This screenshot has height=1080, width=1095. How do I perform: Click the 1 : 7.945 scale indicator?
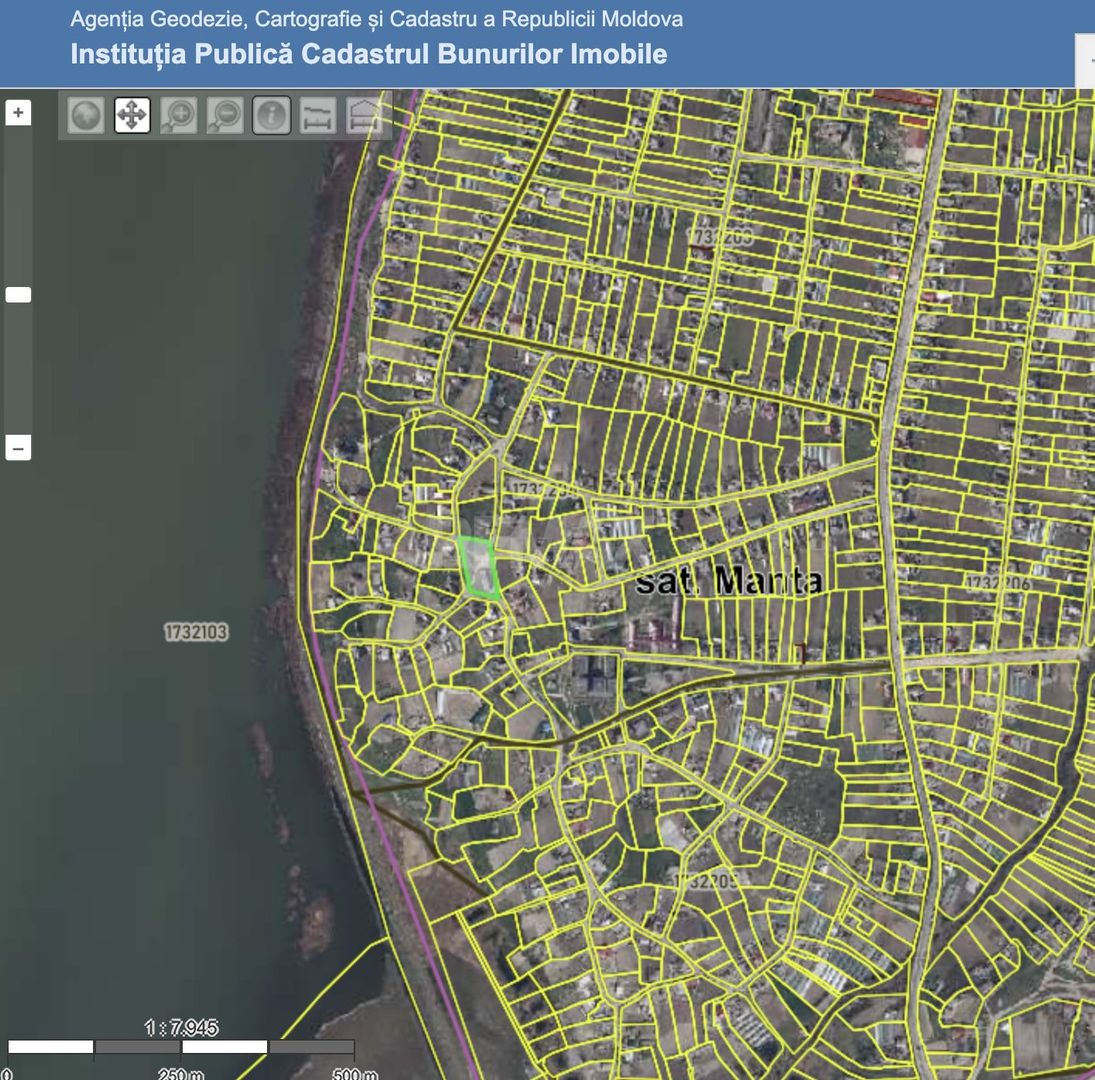pyautogui.click(x=182, y=1028)
